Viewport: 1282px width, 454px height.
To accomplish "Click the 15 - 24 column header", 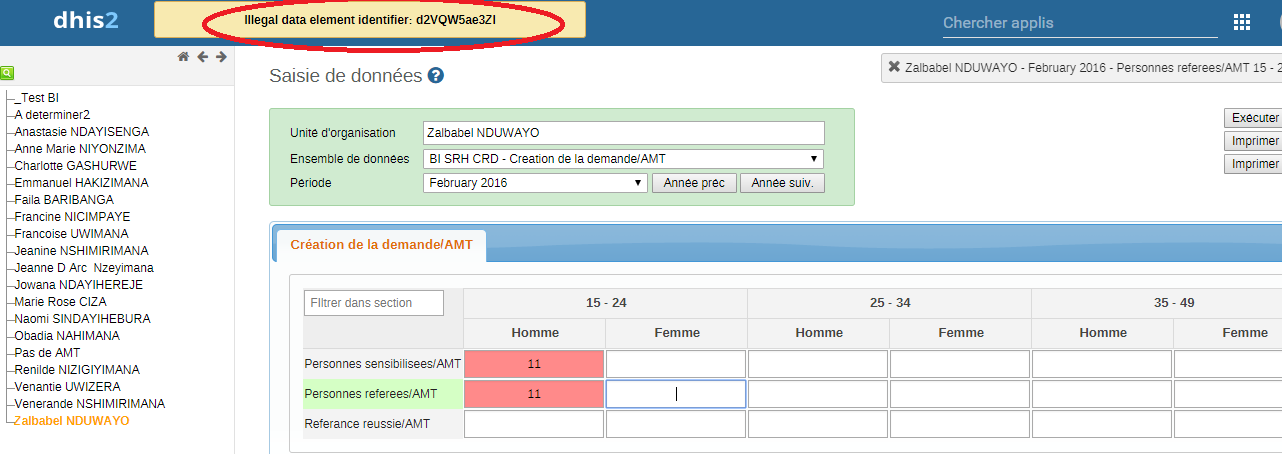I will (606, 303).
